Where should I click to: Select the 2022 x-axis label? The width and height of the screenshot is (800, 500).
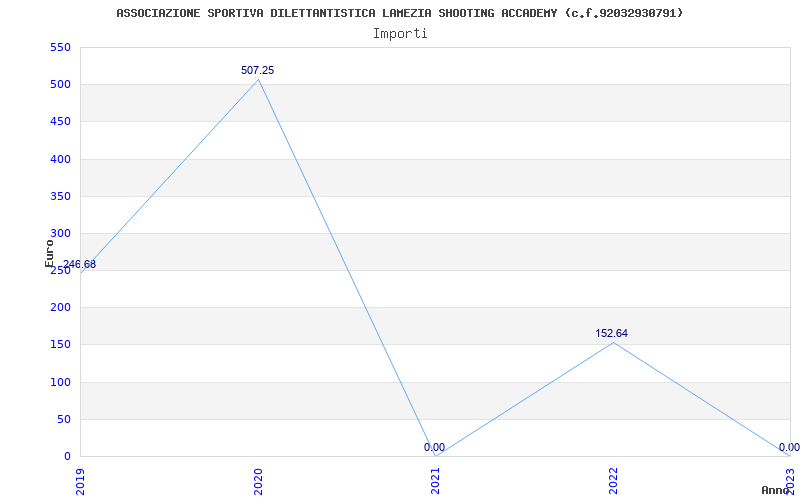click(x=613, y=481)
